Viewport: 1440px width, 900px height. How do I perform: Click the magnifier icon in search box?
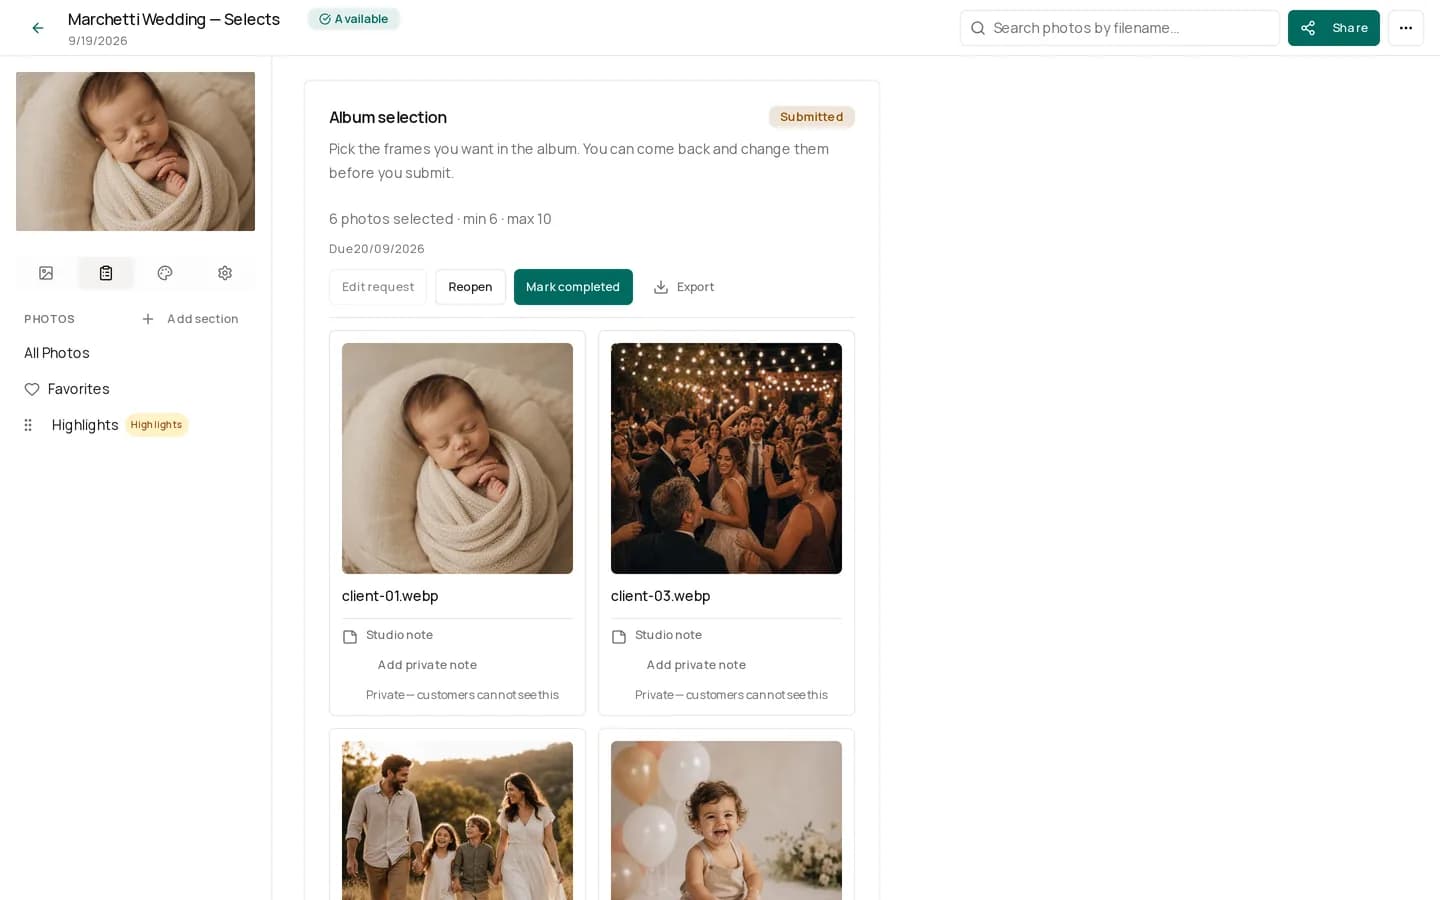[x=978, y=28]
